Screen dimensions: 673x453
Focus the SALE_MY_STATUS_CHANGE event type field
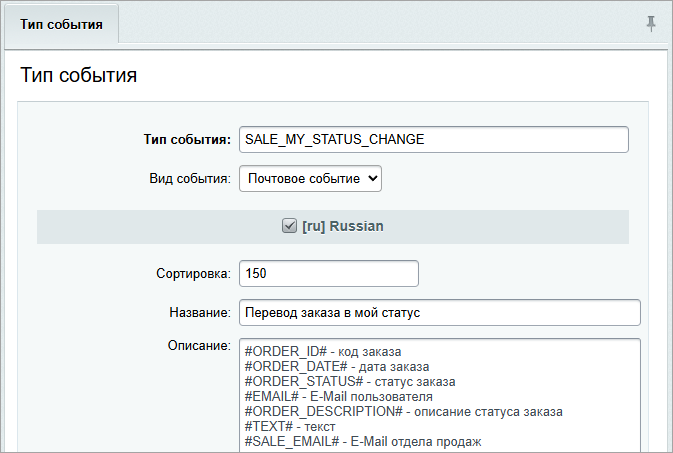433,139
